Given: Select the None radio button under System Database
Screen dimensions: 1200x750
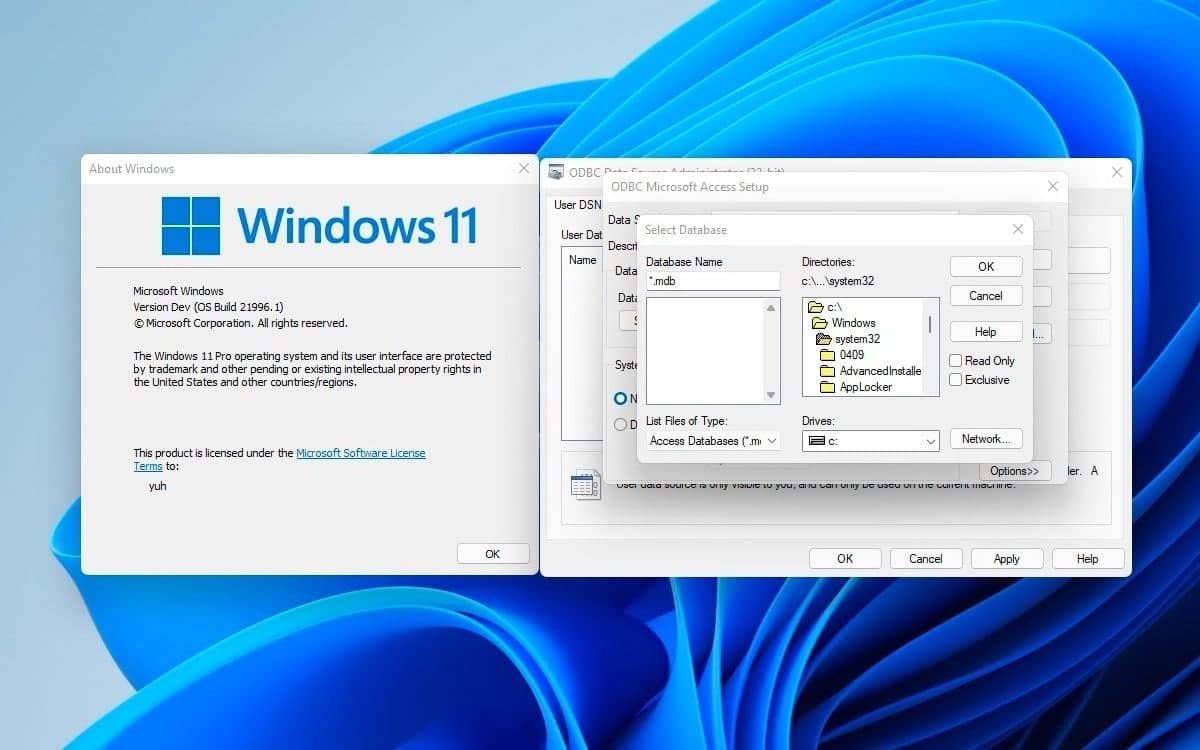Looking at the screenshot, I should [x=620, y=398].
